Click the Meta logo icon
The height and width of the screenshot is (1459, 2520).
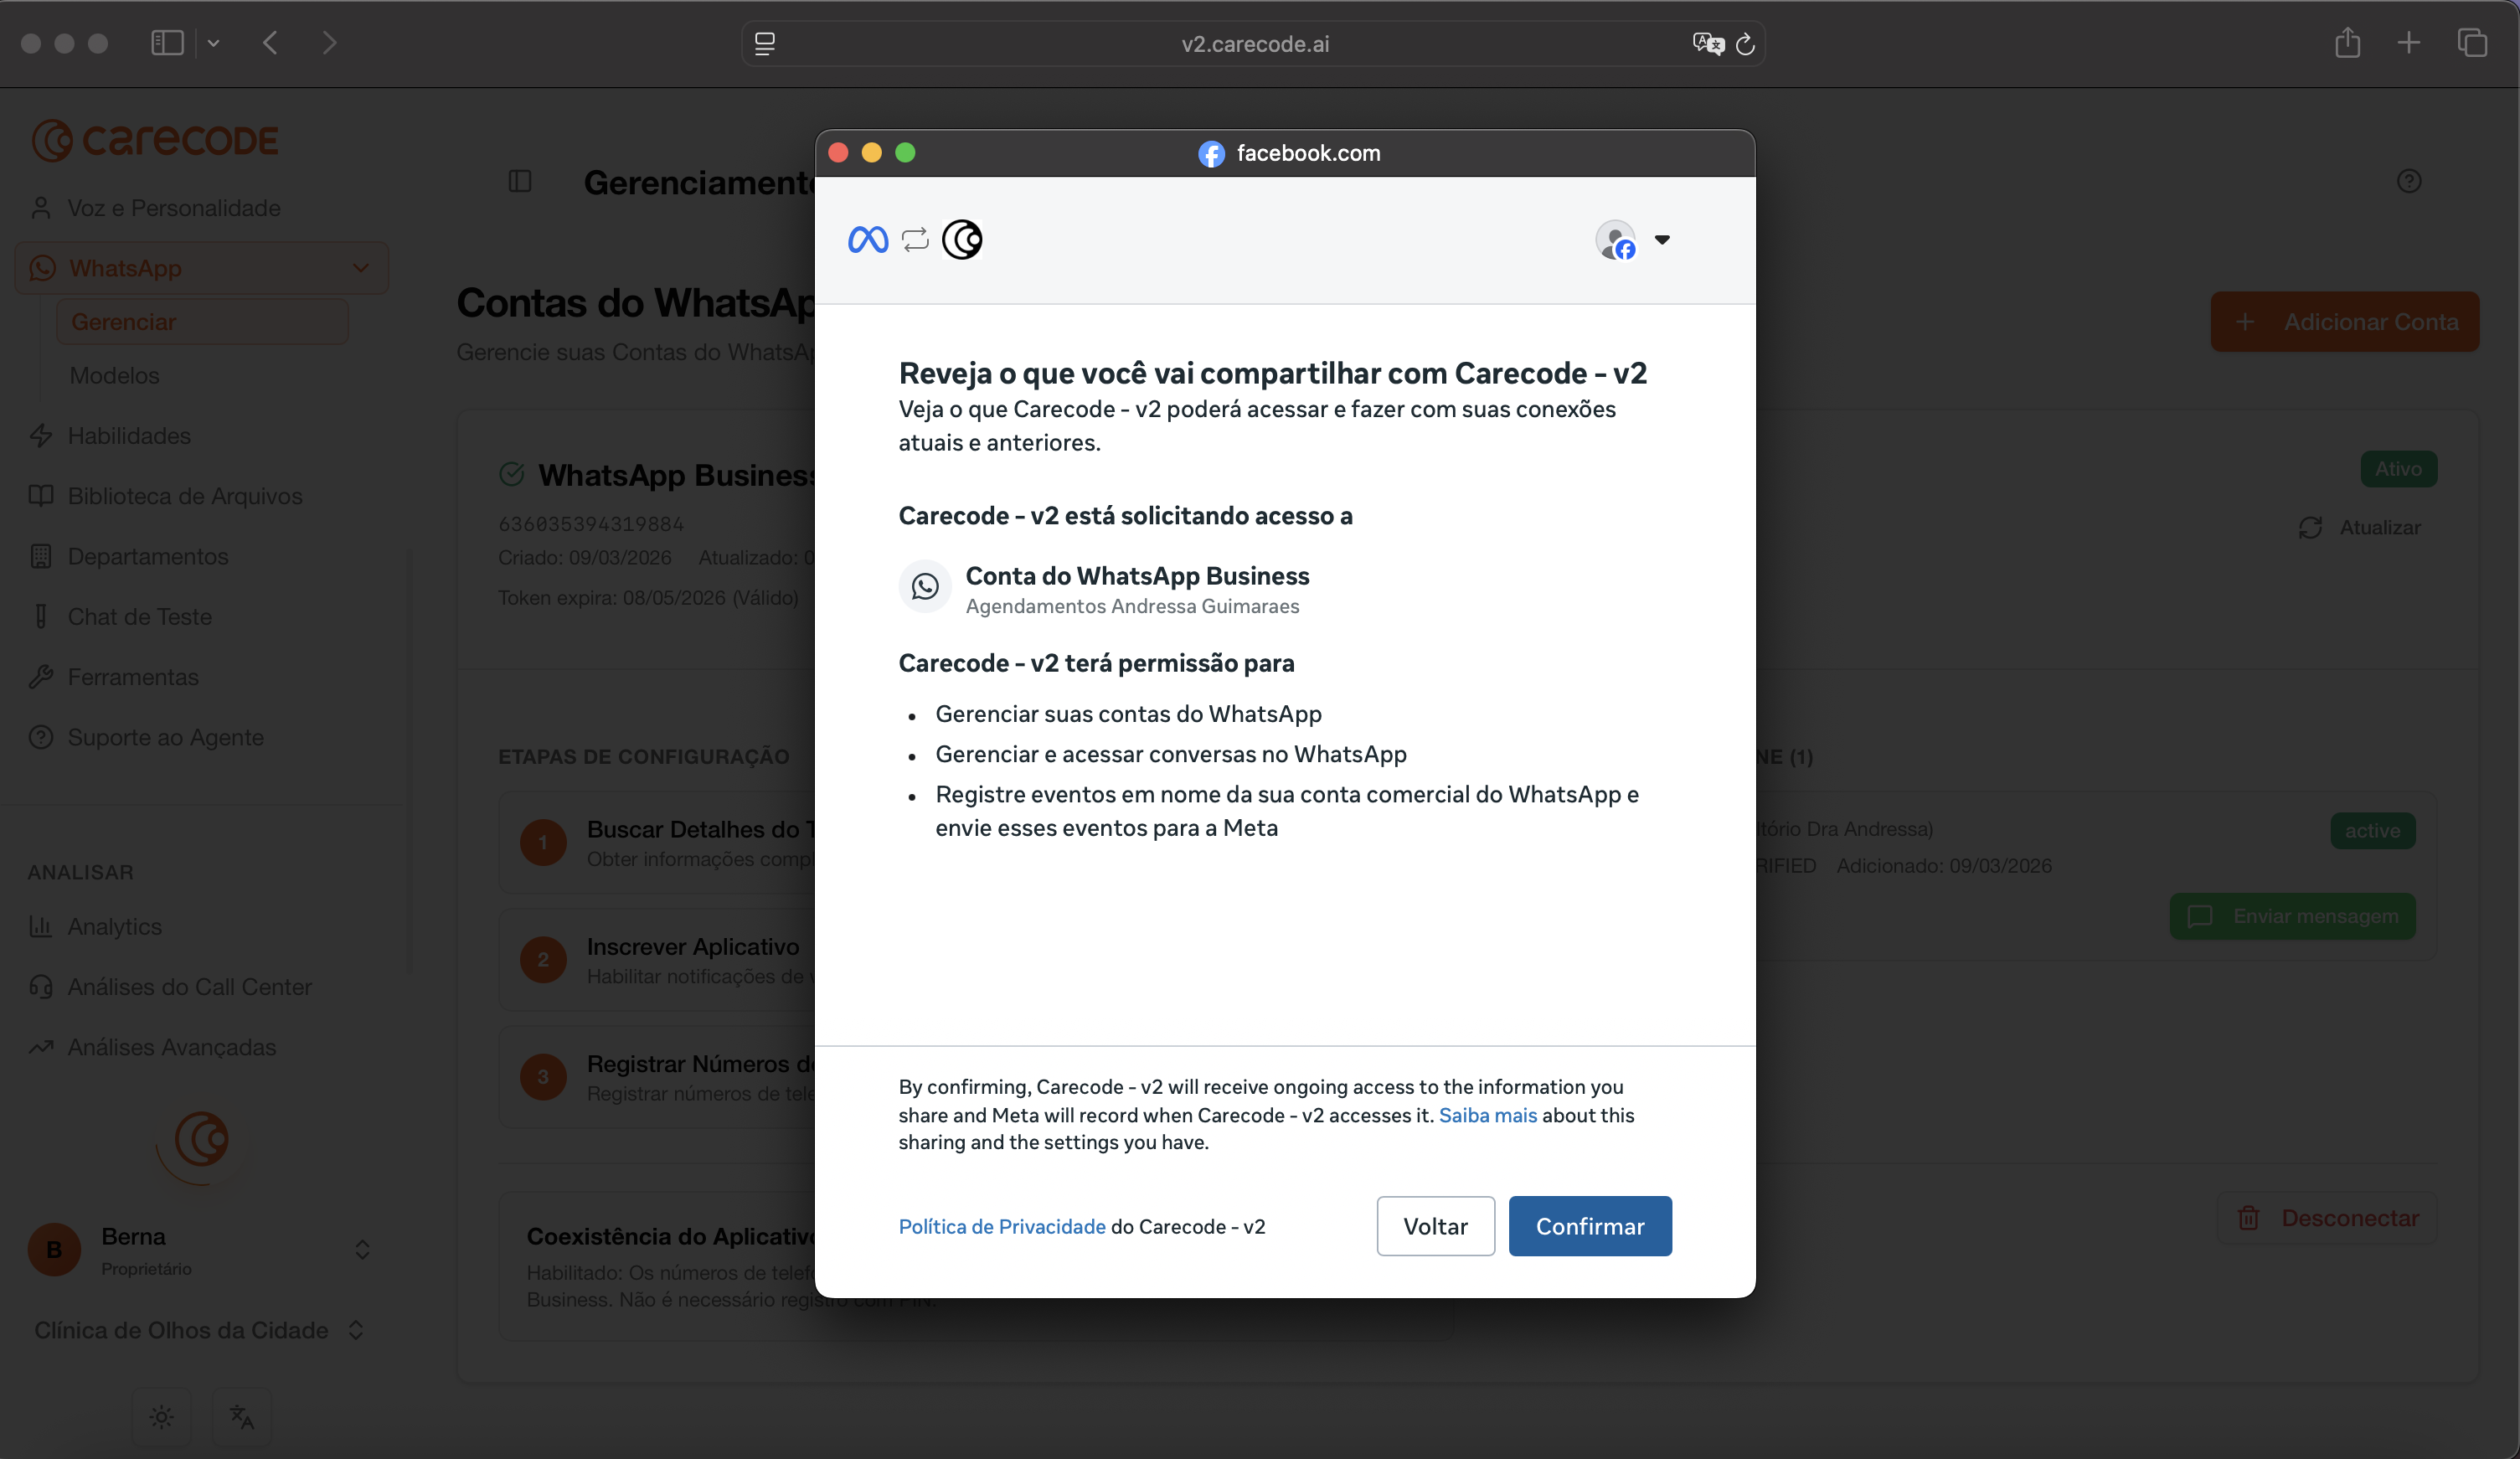point(867,240)
